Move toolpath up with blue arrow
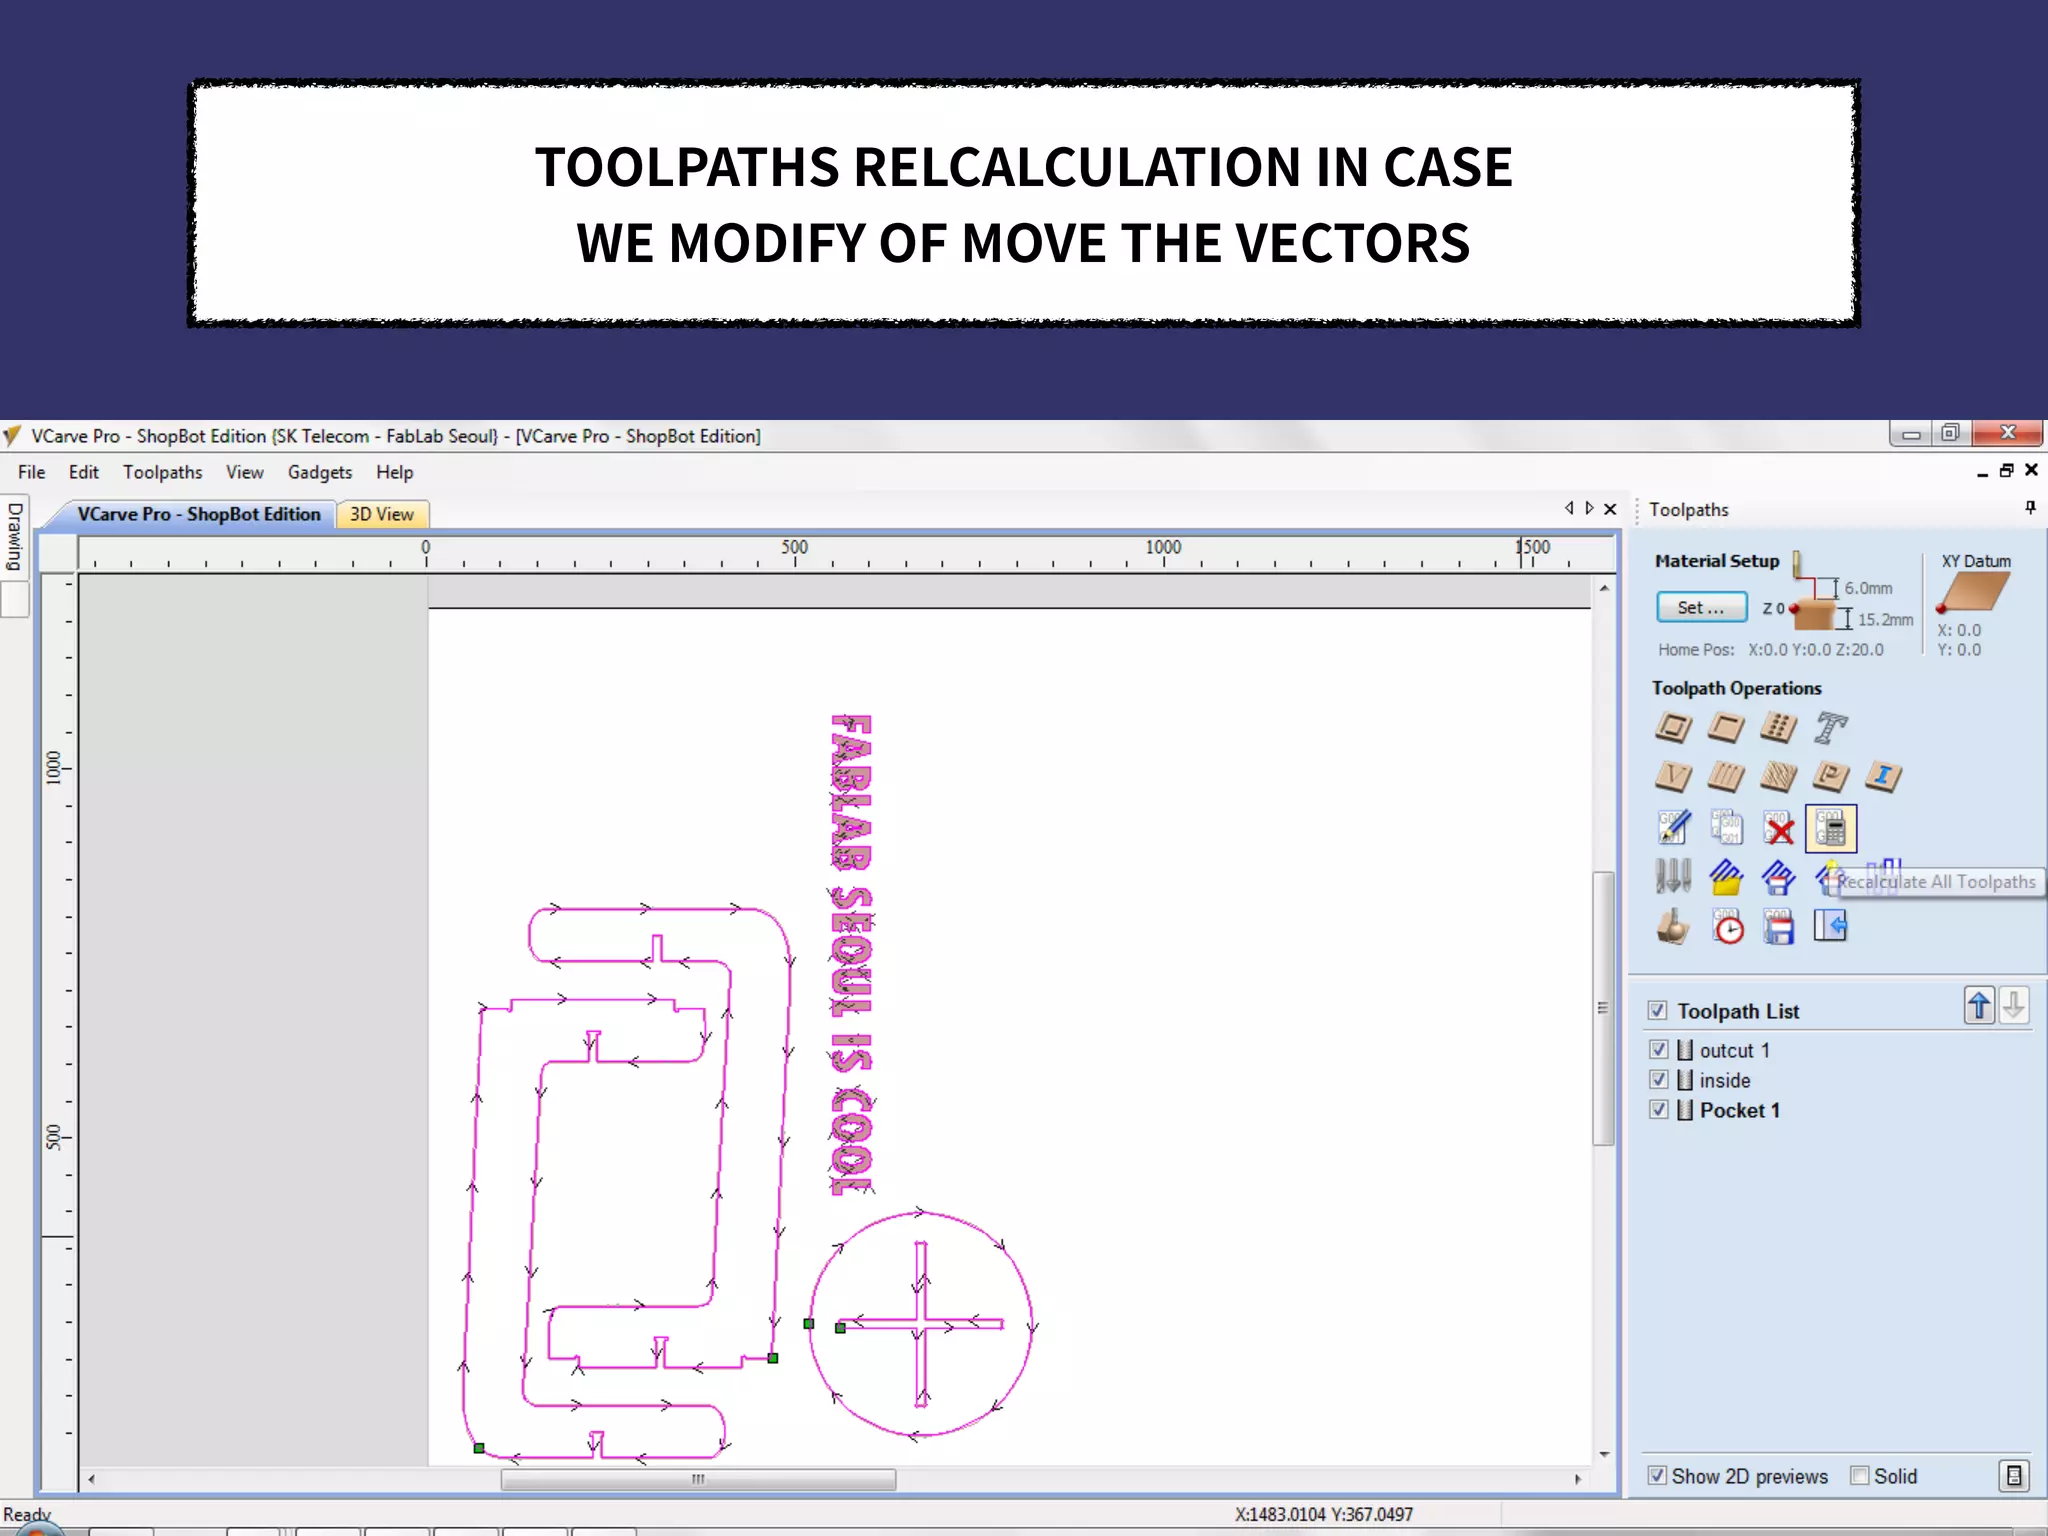Screen dimensions: 2048x1536 [x=1979, y=1006]
